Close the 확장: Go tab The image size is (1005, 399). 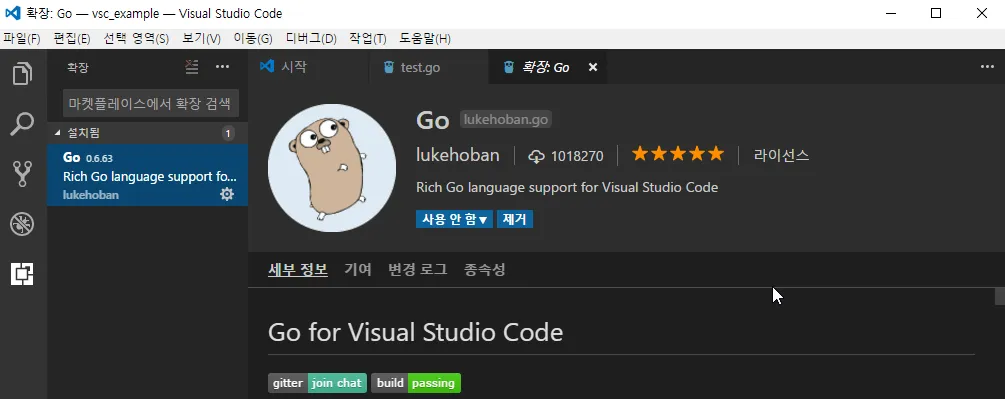click(593, 67)
